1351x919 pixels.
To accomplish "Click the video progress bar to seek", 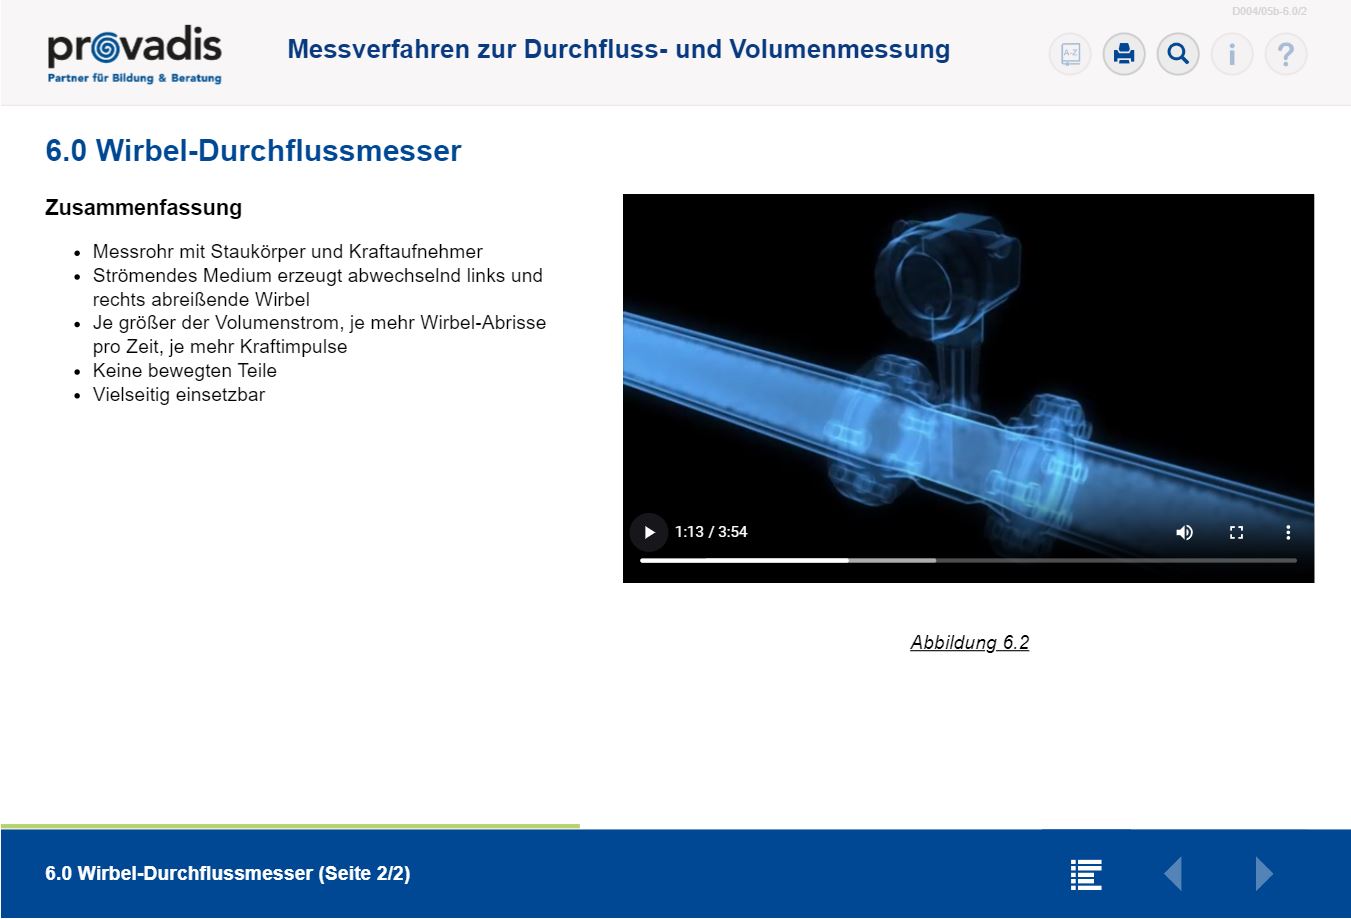I will point(968,560).
